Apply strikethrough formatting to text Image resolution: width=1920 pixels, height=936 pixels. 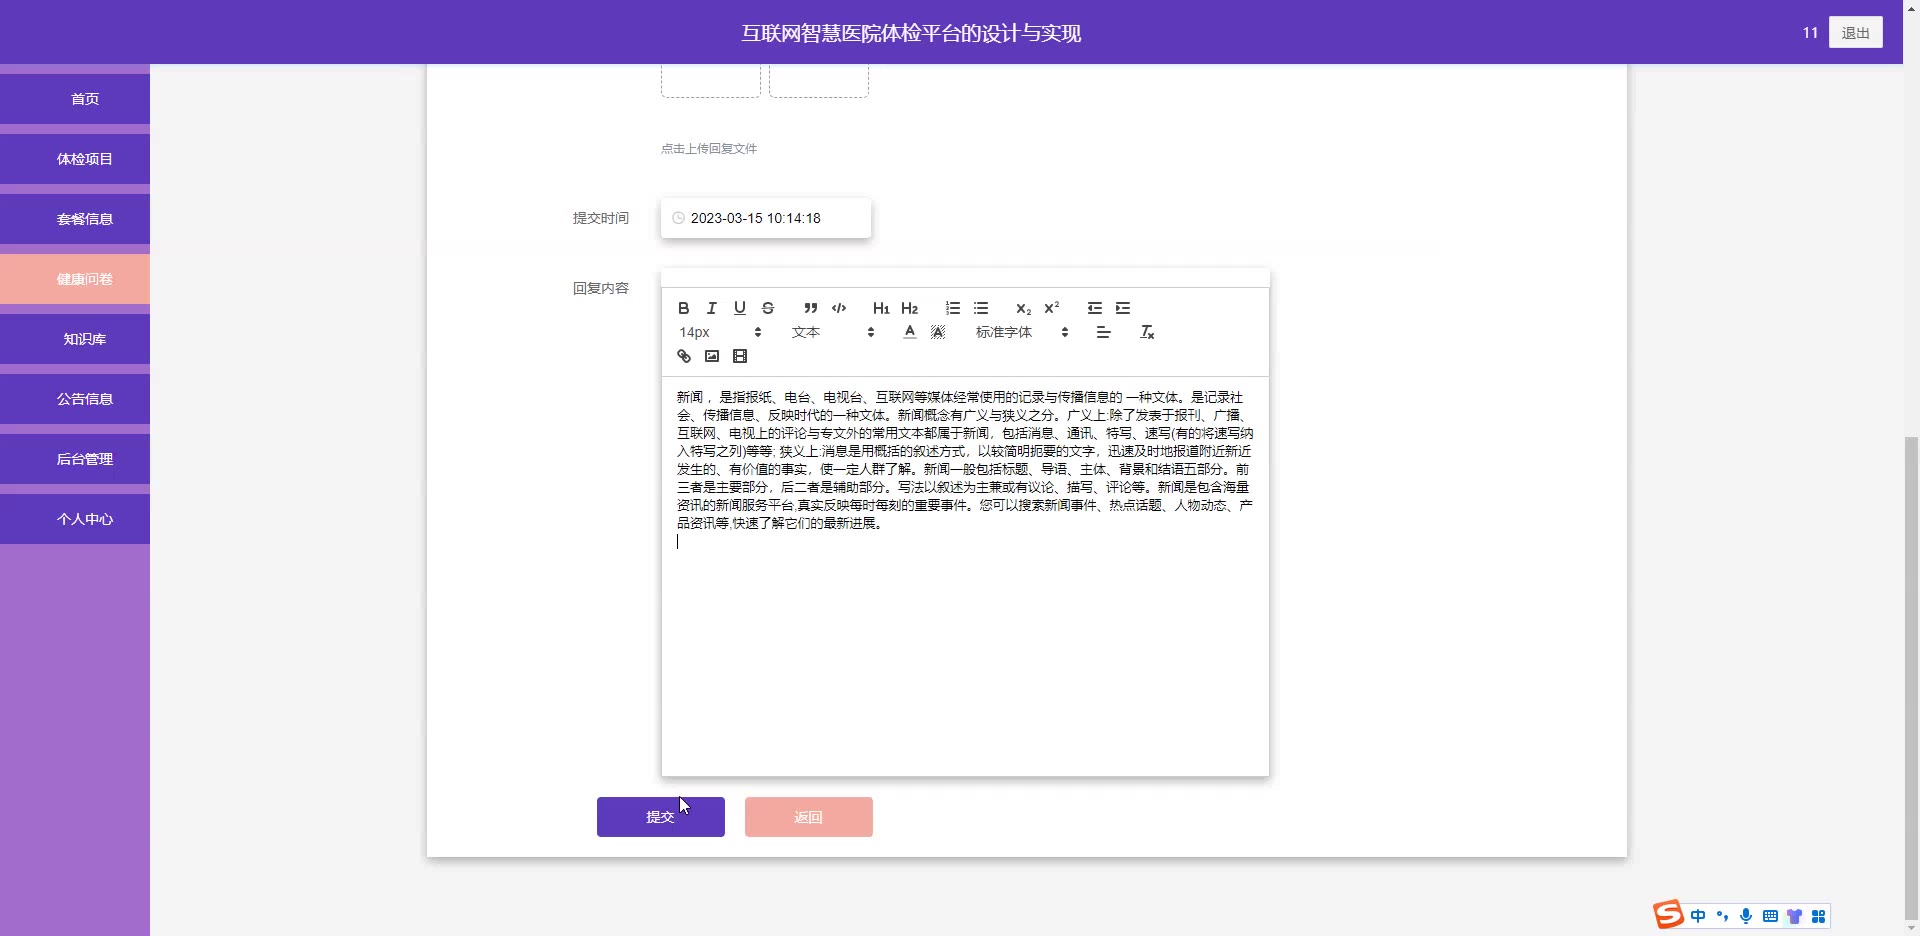point(768,308)
